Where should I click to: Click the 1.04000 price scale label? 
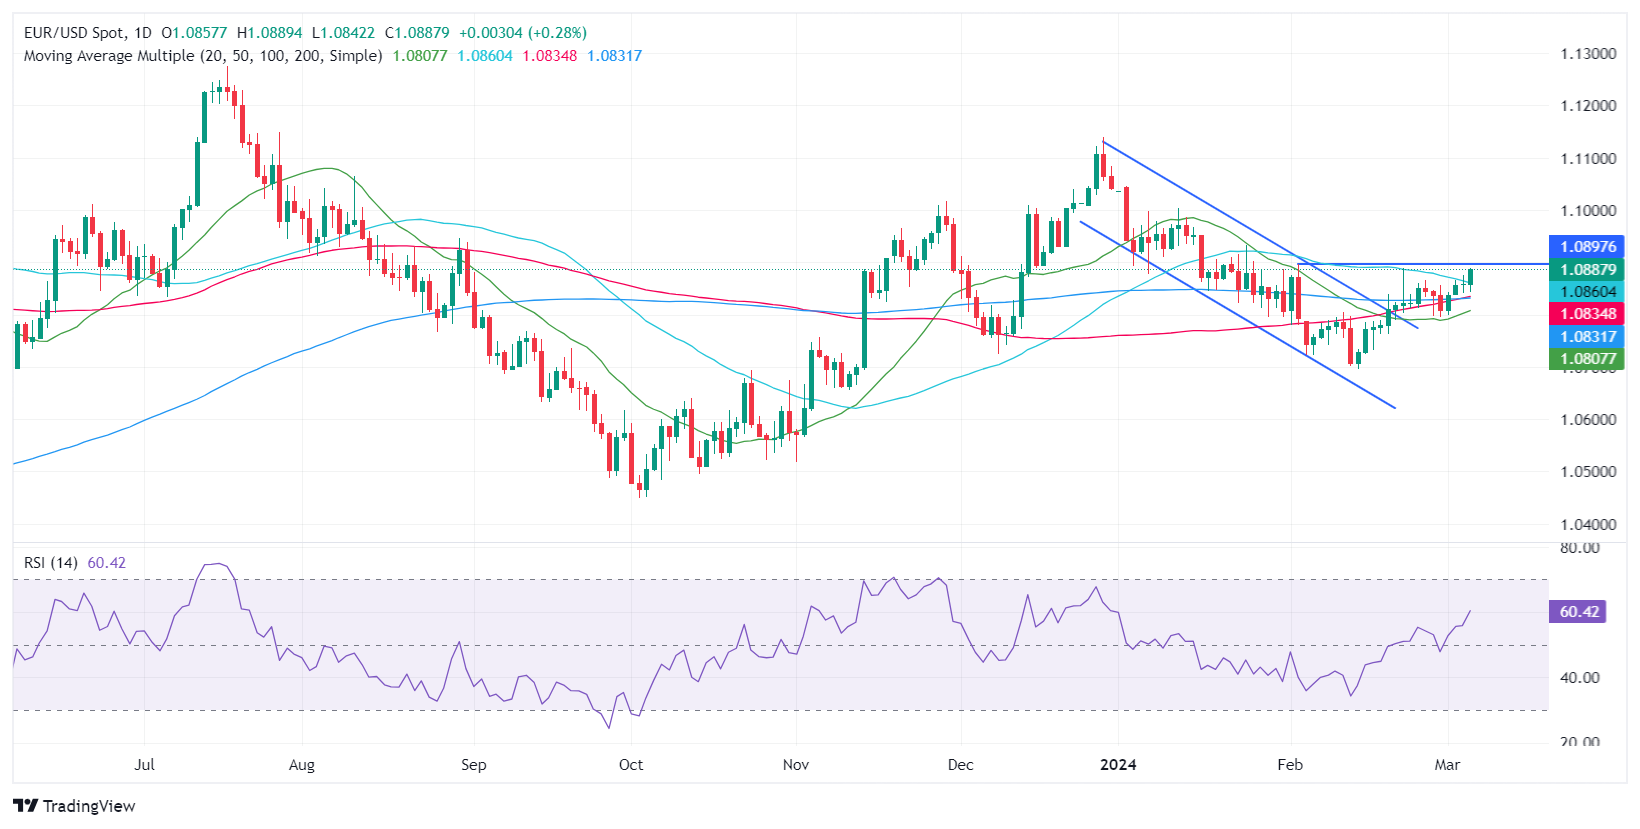click(1588, 524)
